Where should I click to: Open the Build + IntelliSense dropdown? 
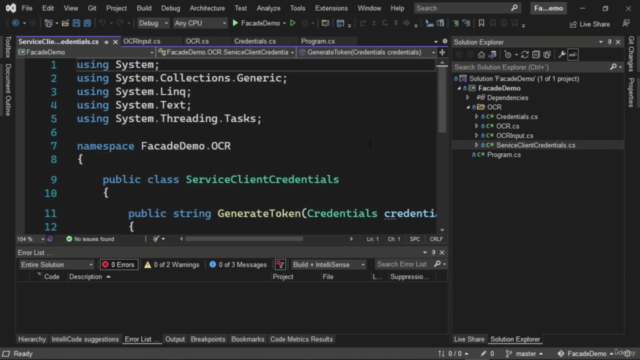coord(329,264)
